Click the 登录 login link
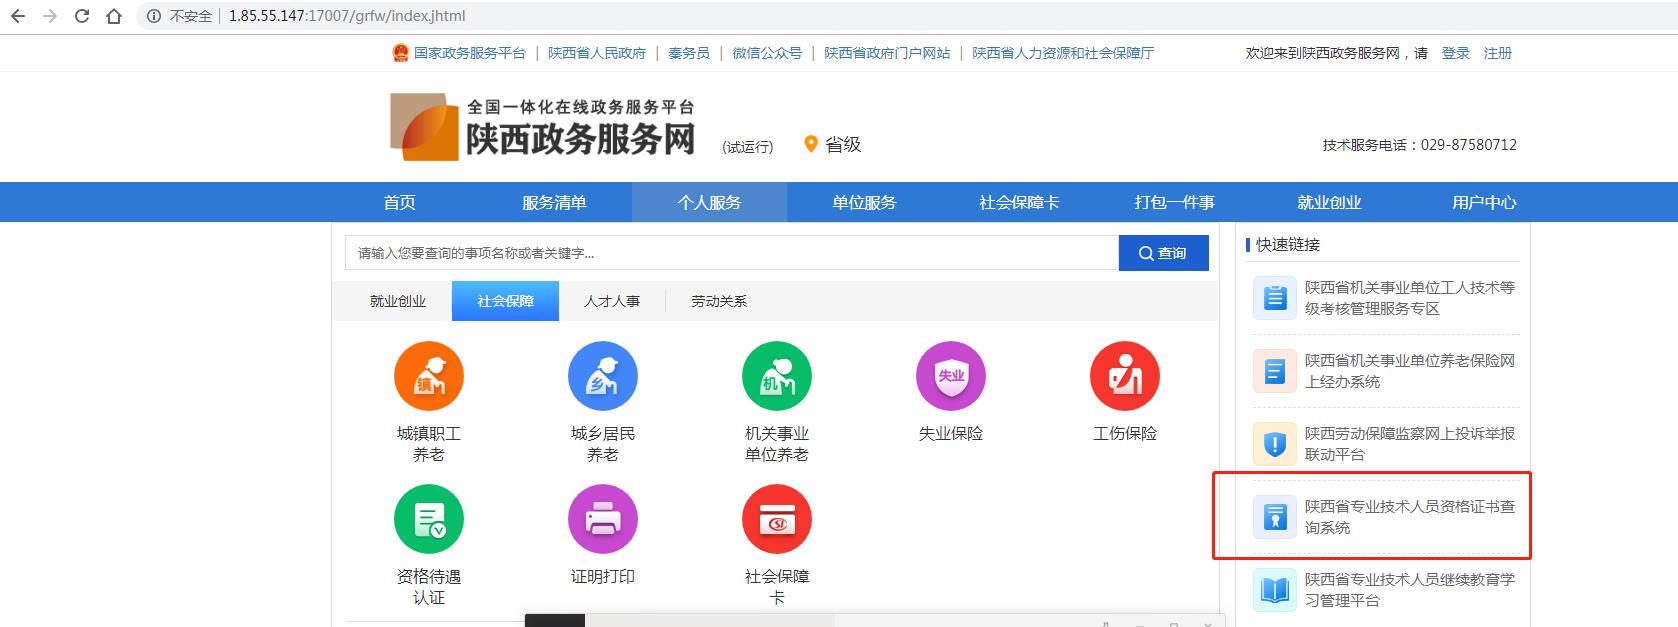 pyautogui.click(x=1455, y=53)
